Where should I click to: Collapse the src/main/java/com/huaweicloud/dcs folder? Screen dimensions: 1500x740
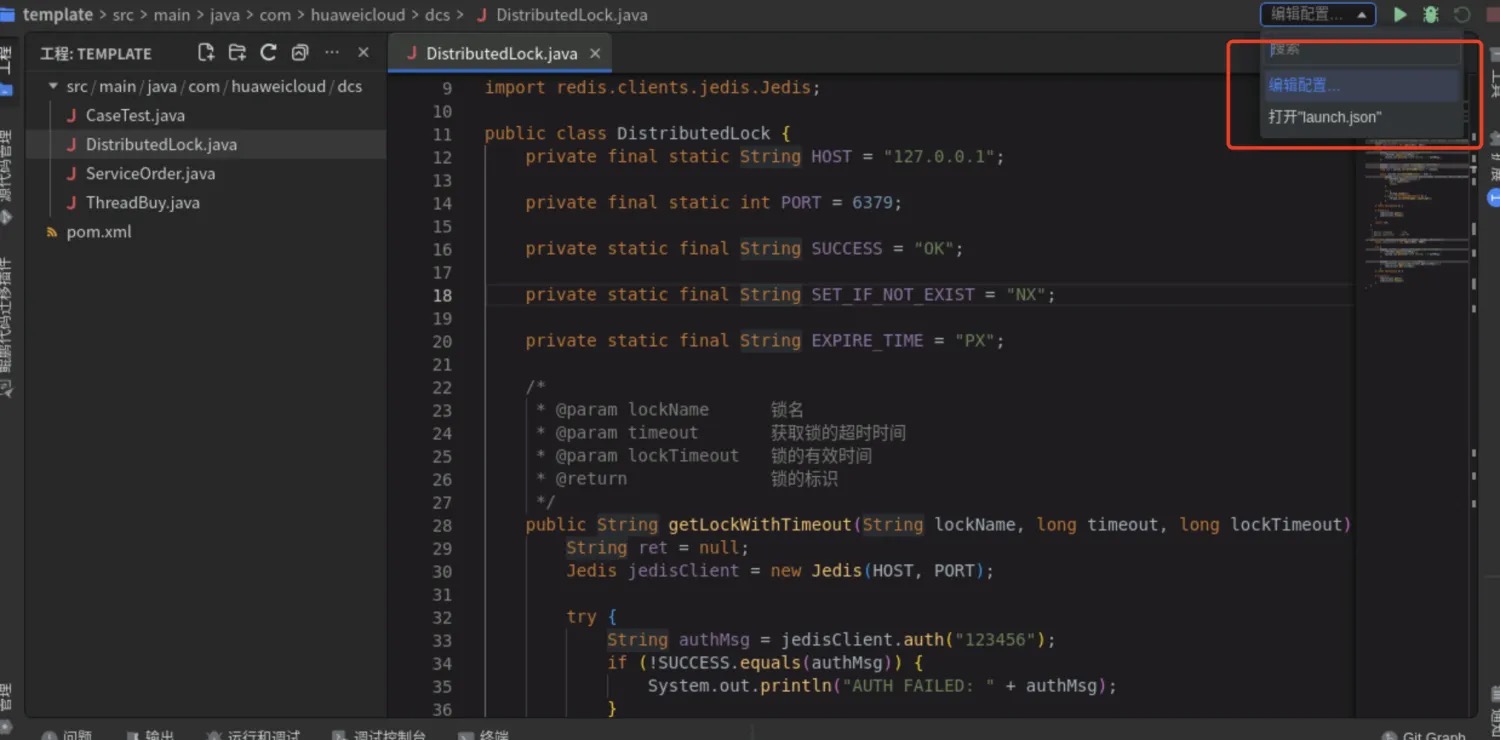pos(53,87)
